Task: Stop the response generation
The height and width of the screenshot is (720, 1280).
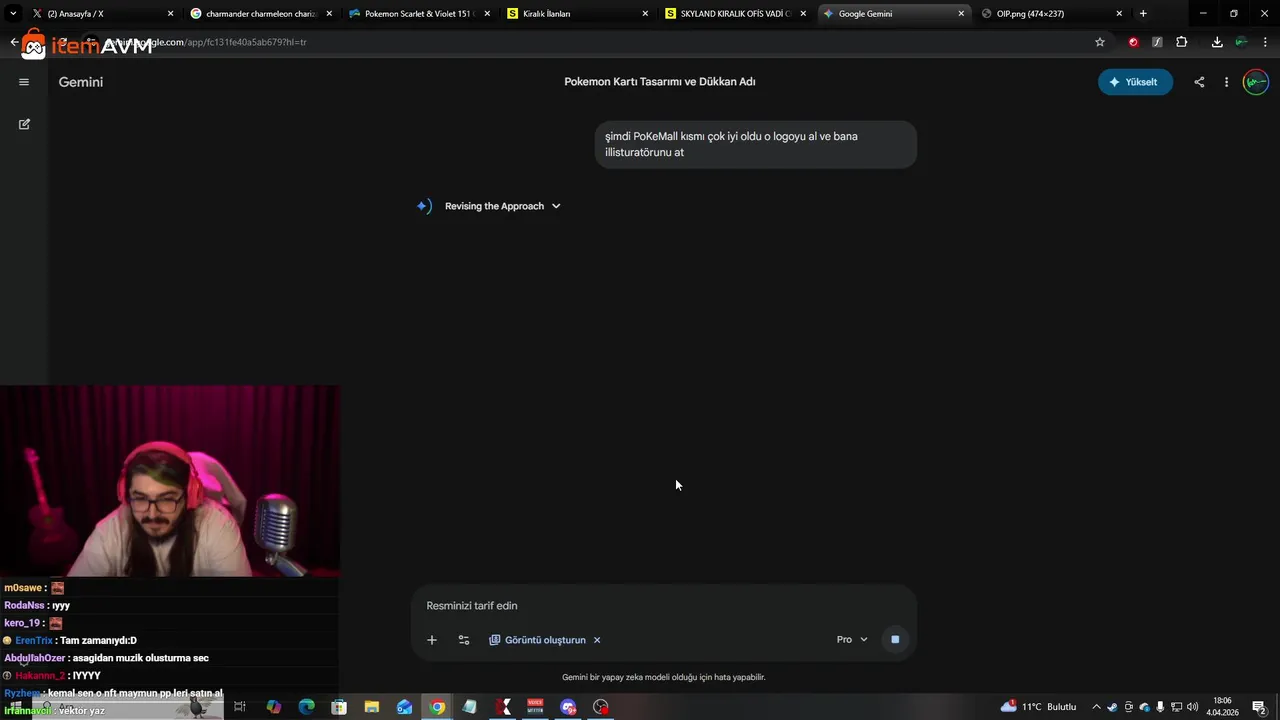Action: click(x=895, y=640)
